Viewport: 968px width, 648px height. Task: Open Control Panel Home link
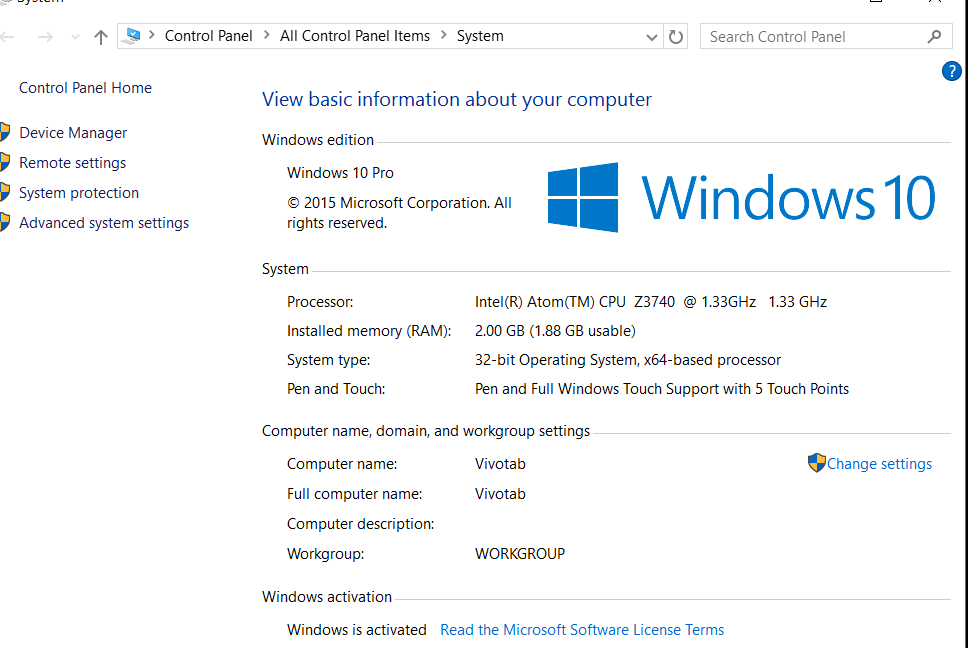pyautogui.click(x=85, y=88)
